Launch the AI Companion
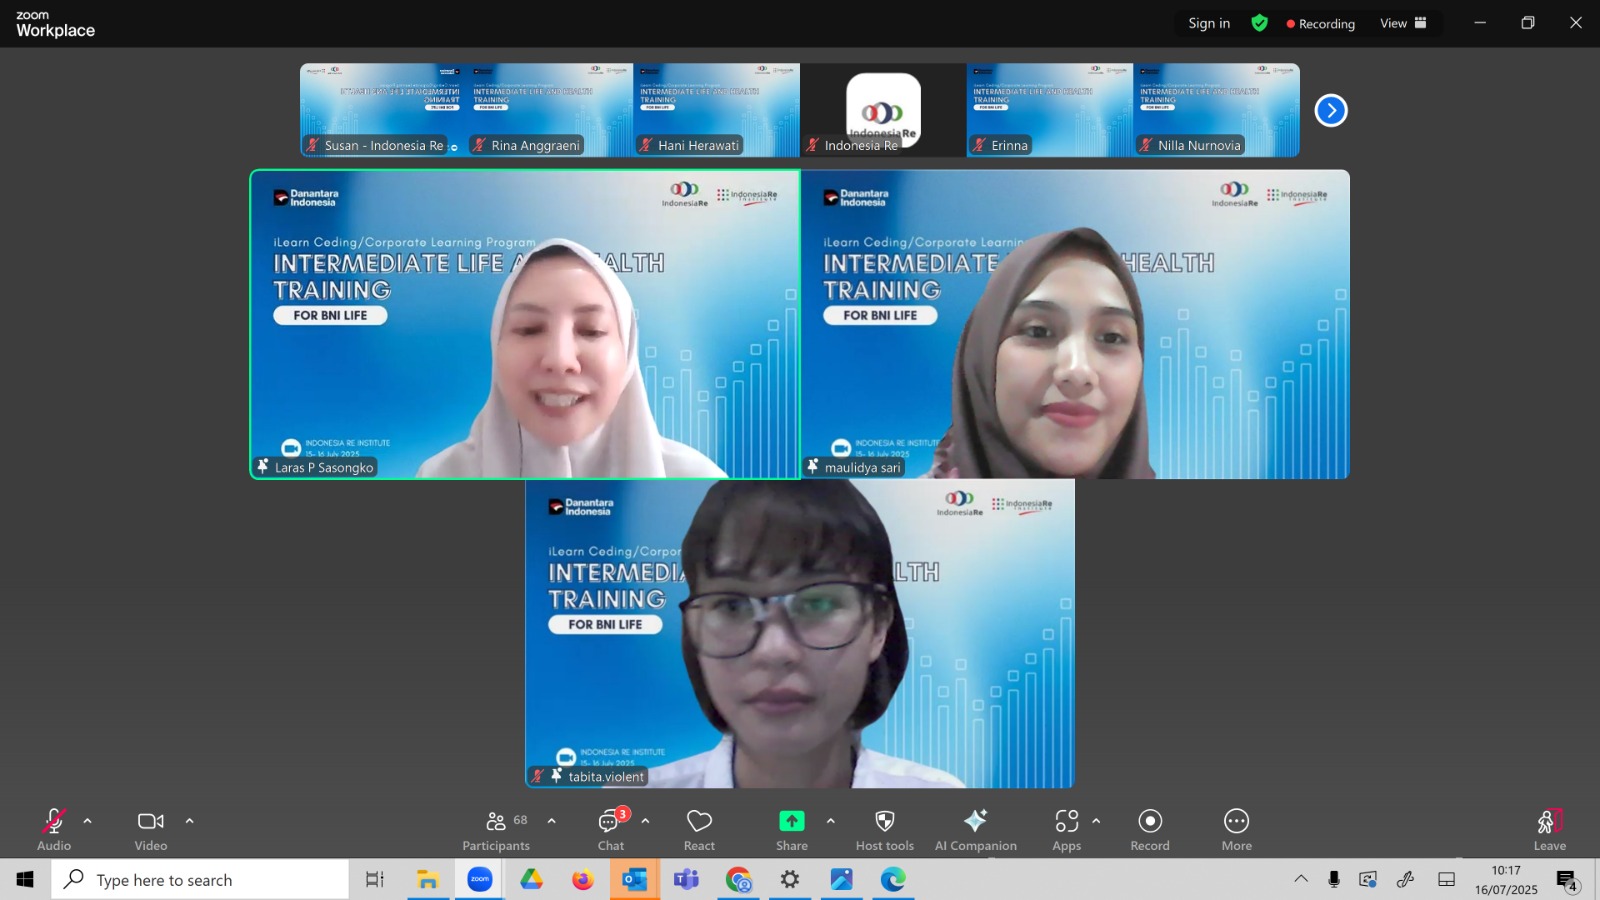The image size is (1600, 900). click(976, 830)
